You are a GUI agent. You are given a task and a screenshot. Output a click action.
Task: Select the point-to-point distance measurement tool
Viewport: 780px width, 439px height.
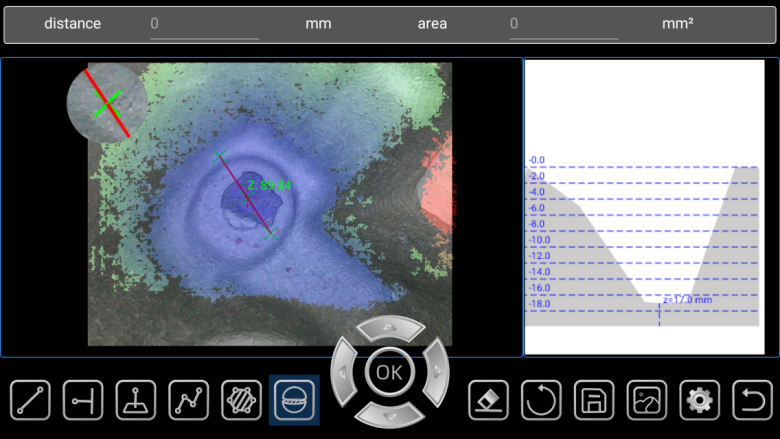tap(30, 400)
